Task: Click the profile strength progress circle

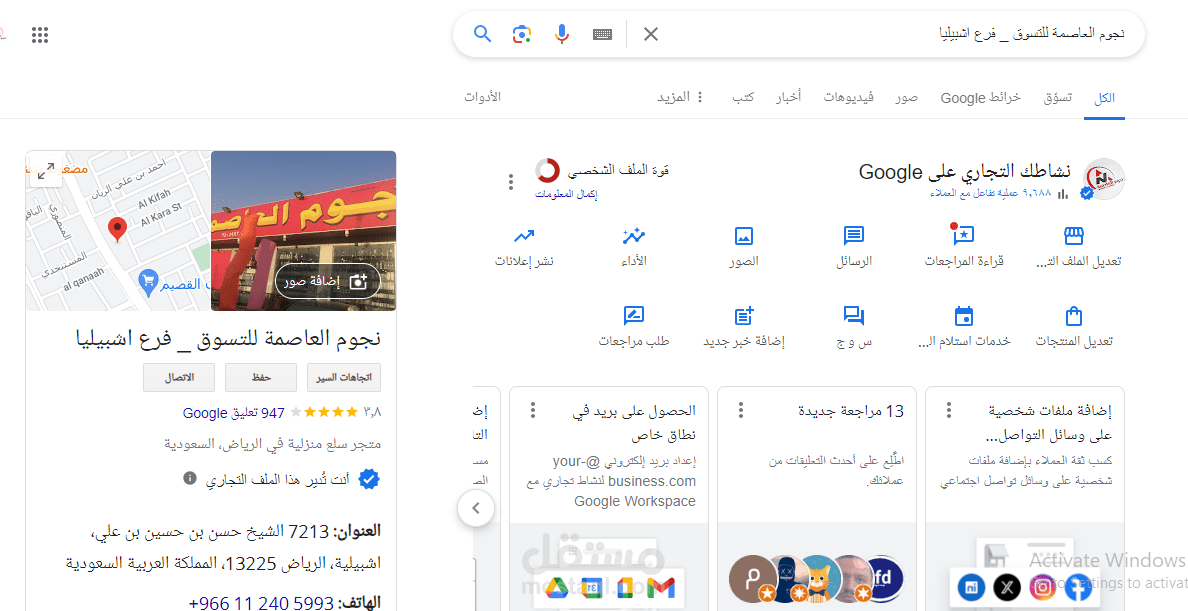Action: pyautogui.click(x=548, y=169)
